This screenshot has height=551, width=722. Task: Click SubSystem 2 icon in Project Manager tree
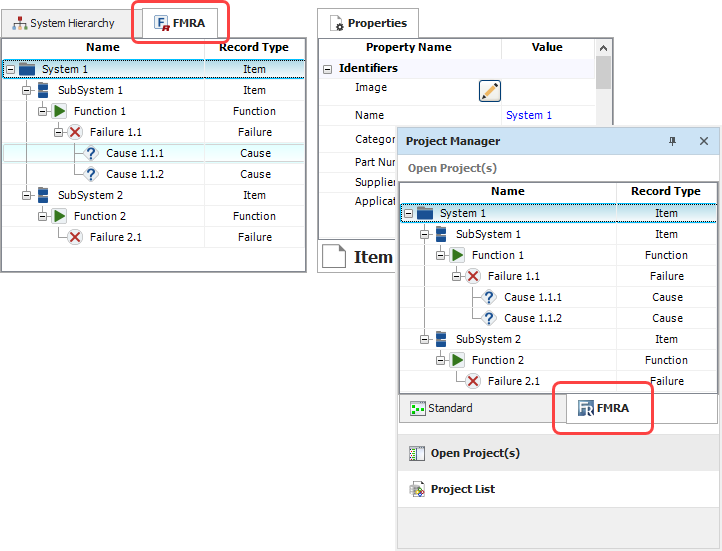point(441,339)
